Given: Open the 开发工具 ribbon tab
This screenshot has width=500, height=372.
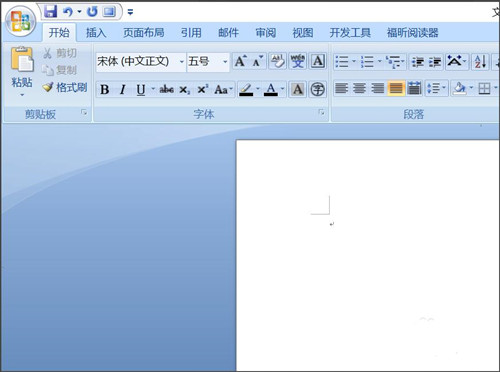Looking at the screenshot, I should tap(350, 33).
